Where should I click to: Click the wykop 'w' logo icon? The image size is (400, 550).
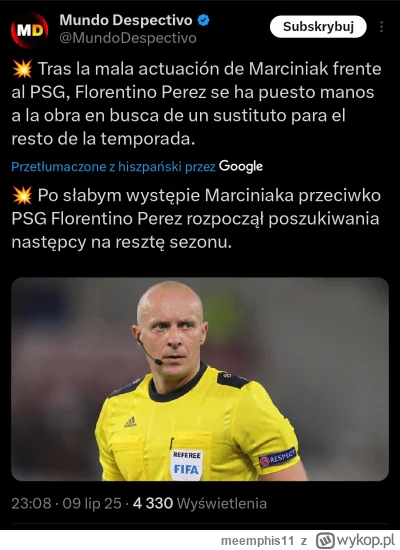pos(325,541)
